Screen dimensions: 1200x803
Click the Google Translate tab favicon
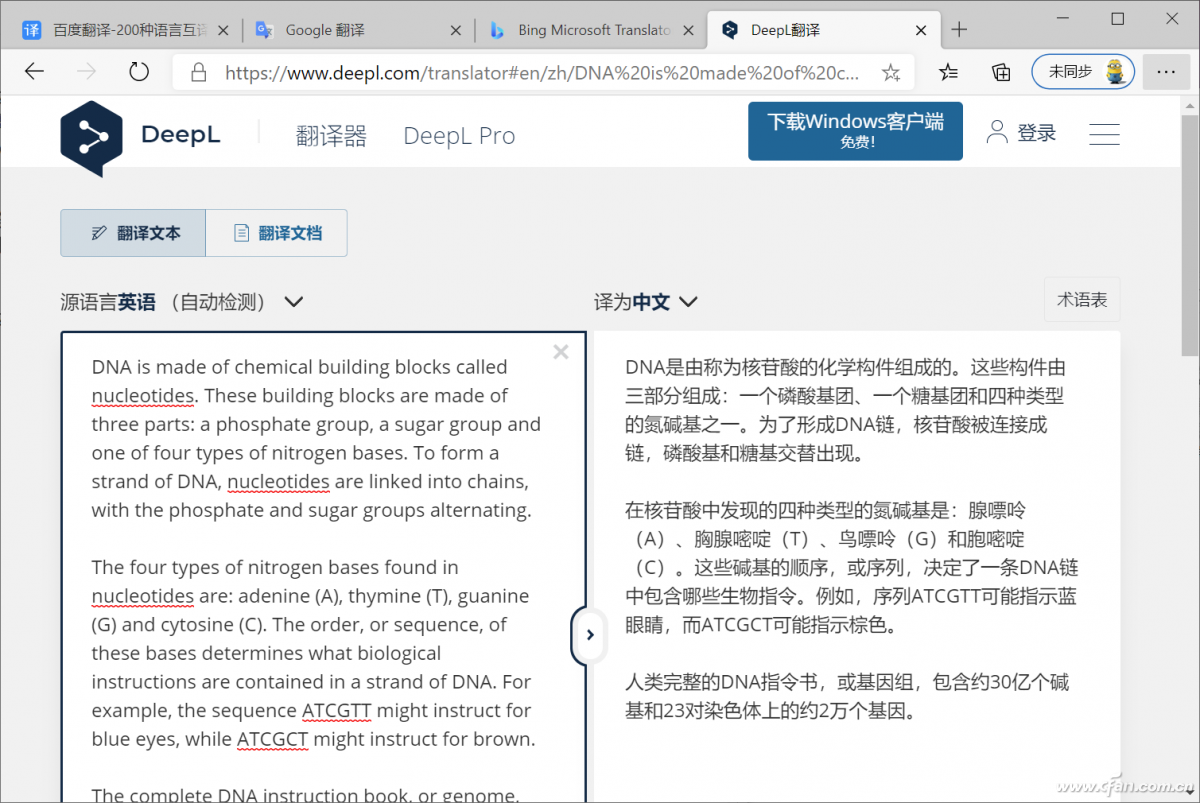pyautogui.click(x=264, y=30)
